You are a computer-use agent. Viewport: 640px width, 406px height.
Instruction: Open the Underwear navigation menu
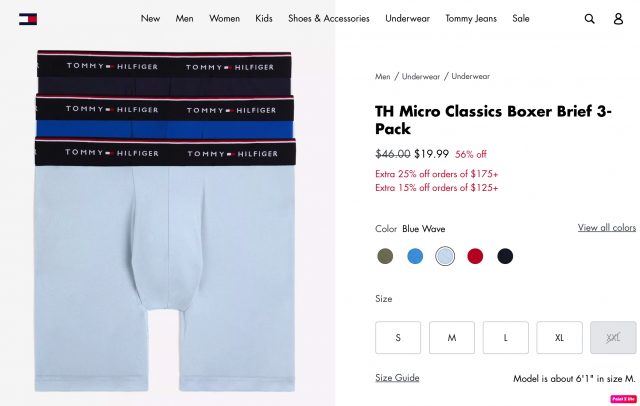pyautogui.click(x=407, y=19)
